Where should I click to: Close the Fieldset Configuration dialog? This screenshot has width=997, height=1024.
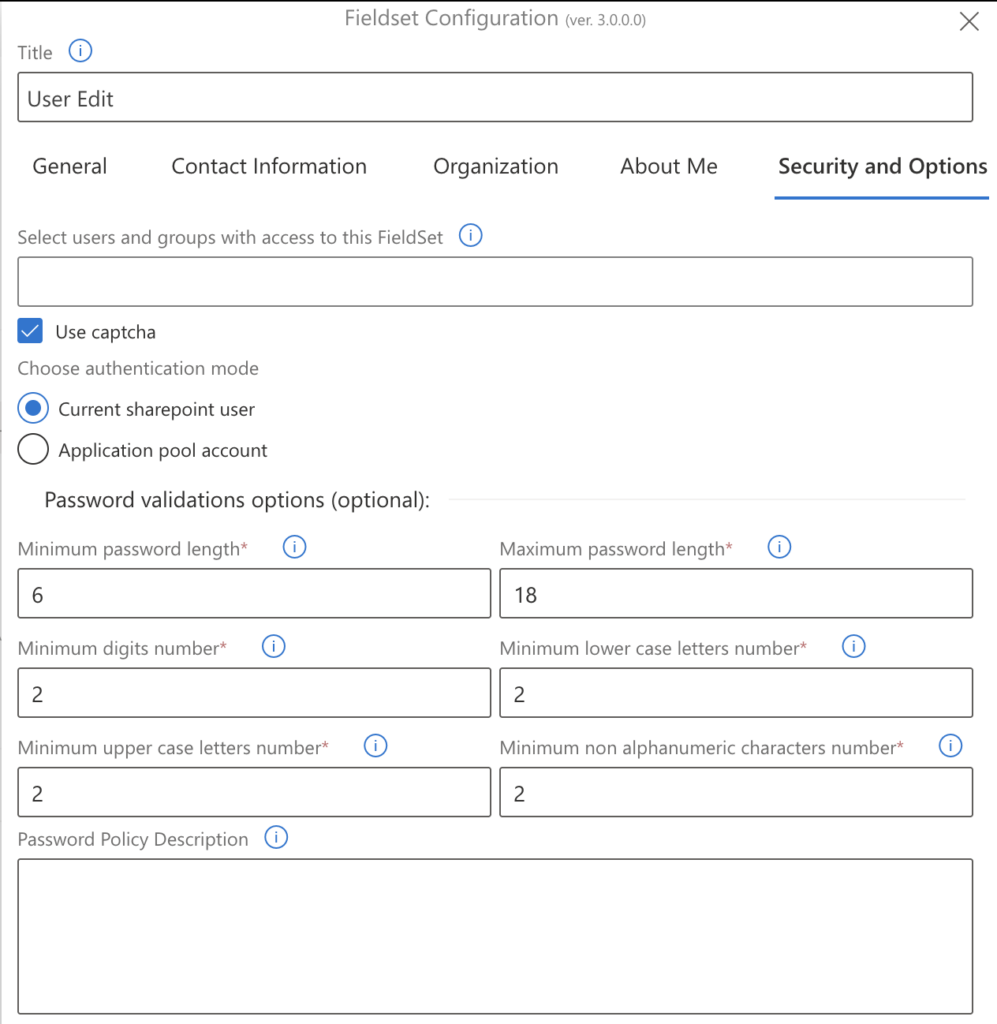pyautogui.click(x=968, y=21)
